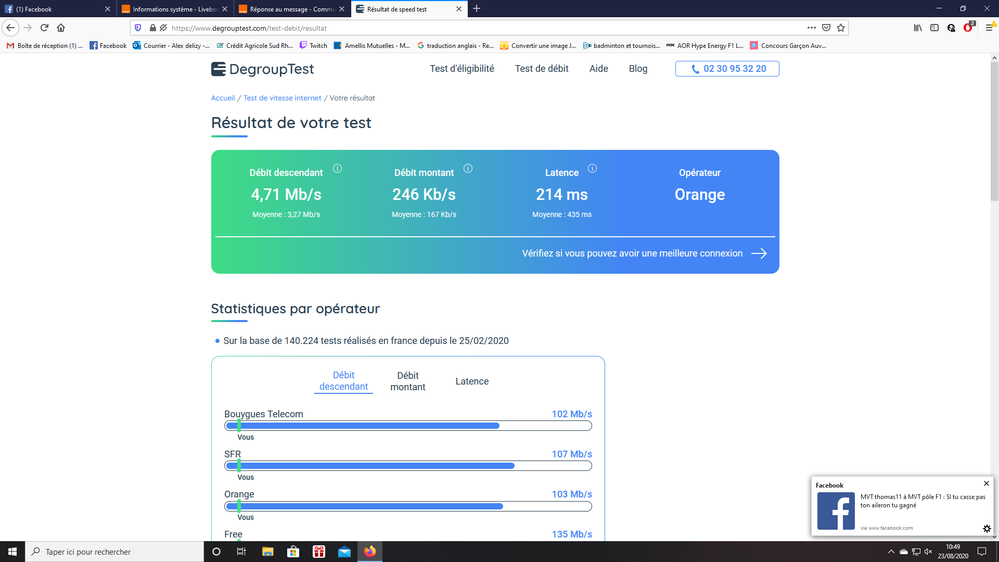
Task: Click Vérifiez si vous pouvez avoir une meilleure connexion
Action: click(644, 254)
